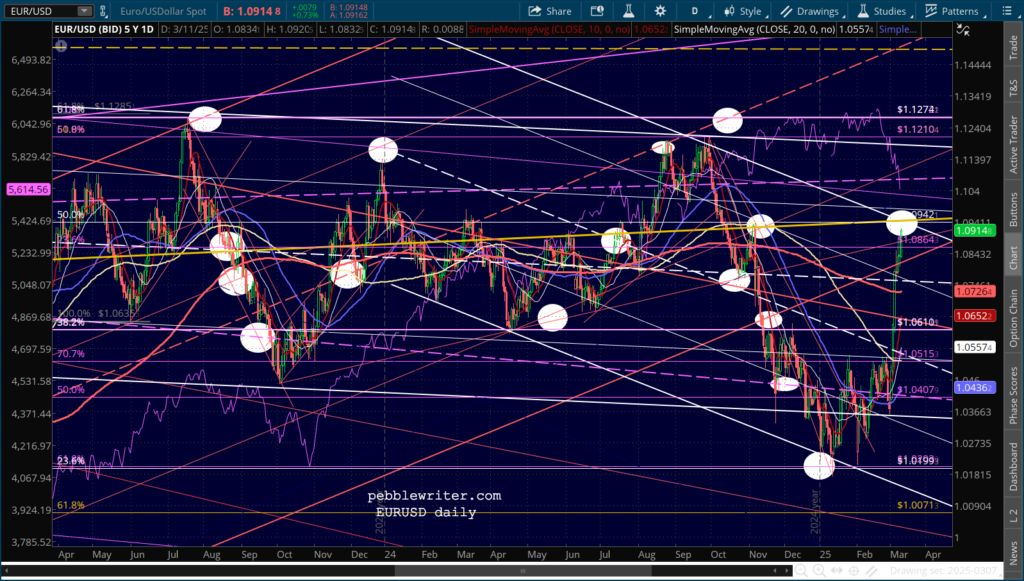Viewport: 1024px width, 581px height.
Task: Click the green 1.0914 price bubble on axis
Action: point(974,230)
